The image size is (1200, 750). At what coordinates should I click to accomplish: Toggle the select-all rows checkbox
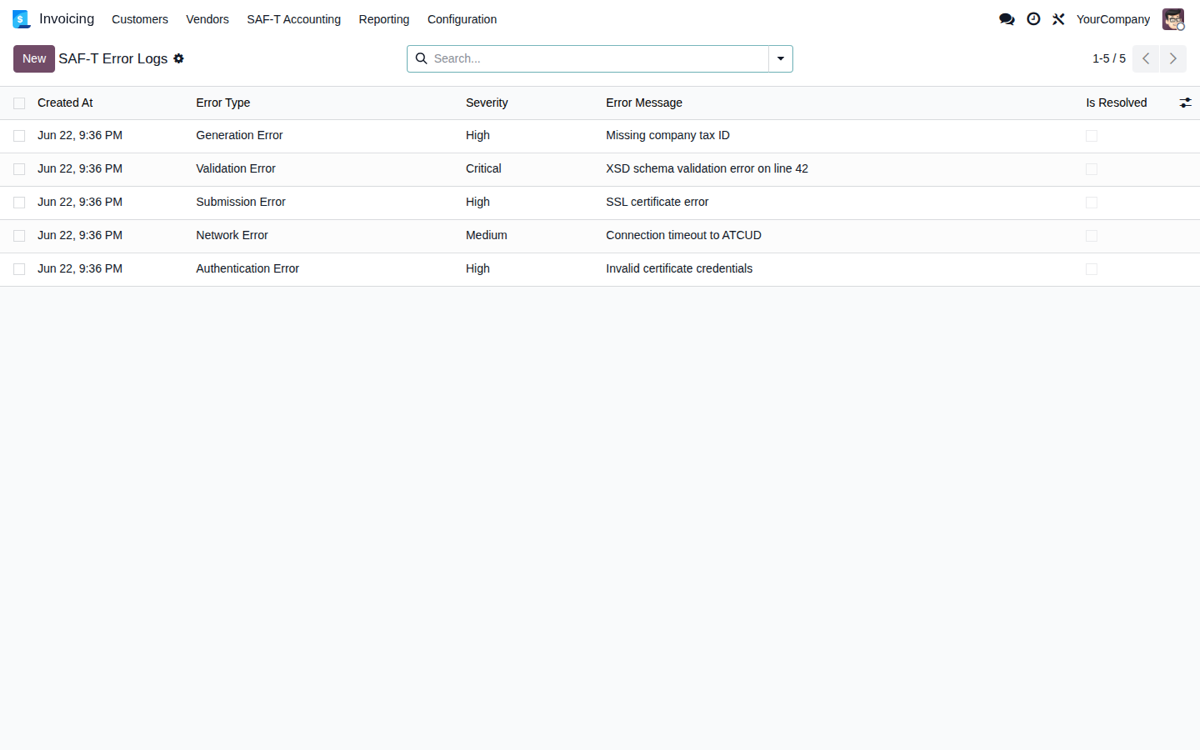(x=19, y=103)
